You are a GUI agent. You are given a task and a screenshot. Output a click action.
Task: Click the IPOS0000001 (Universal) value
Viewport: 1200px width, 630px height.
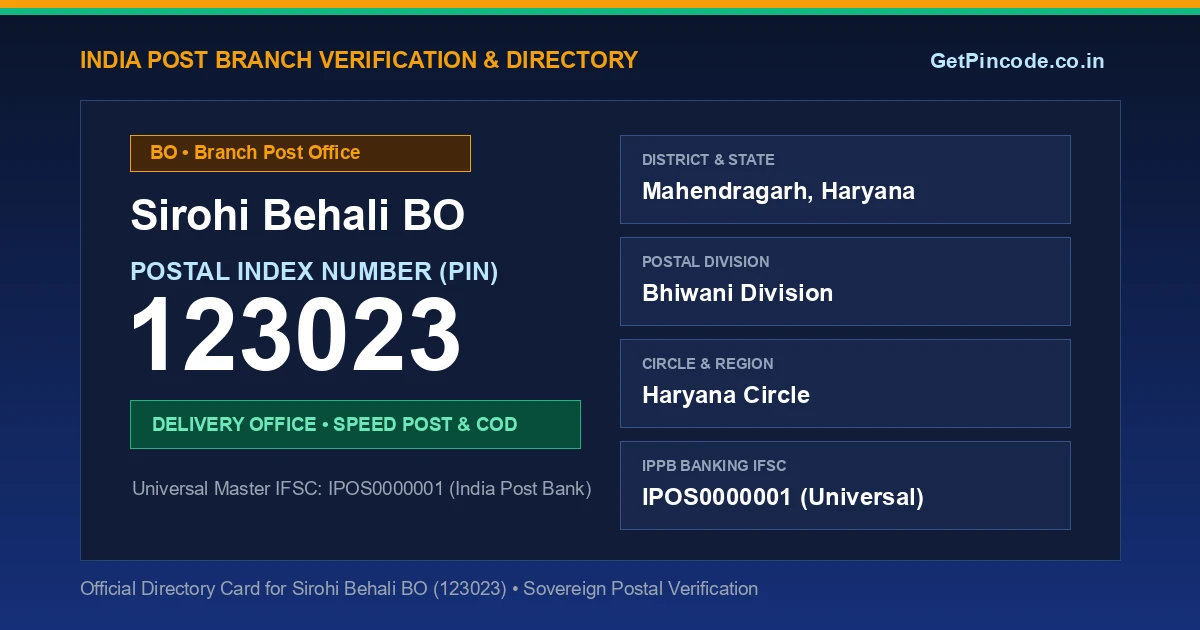[x=783, y=497]
